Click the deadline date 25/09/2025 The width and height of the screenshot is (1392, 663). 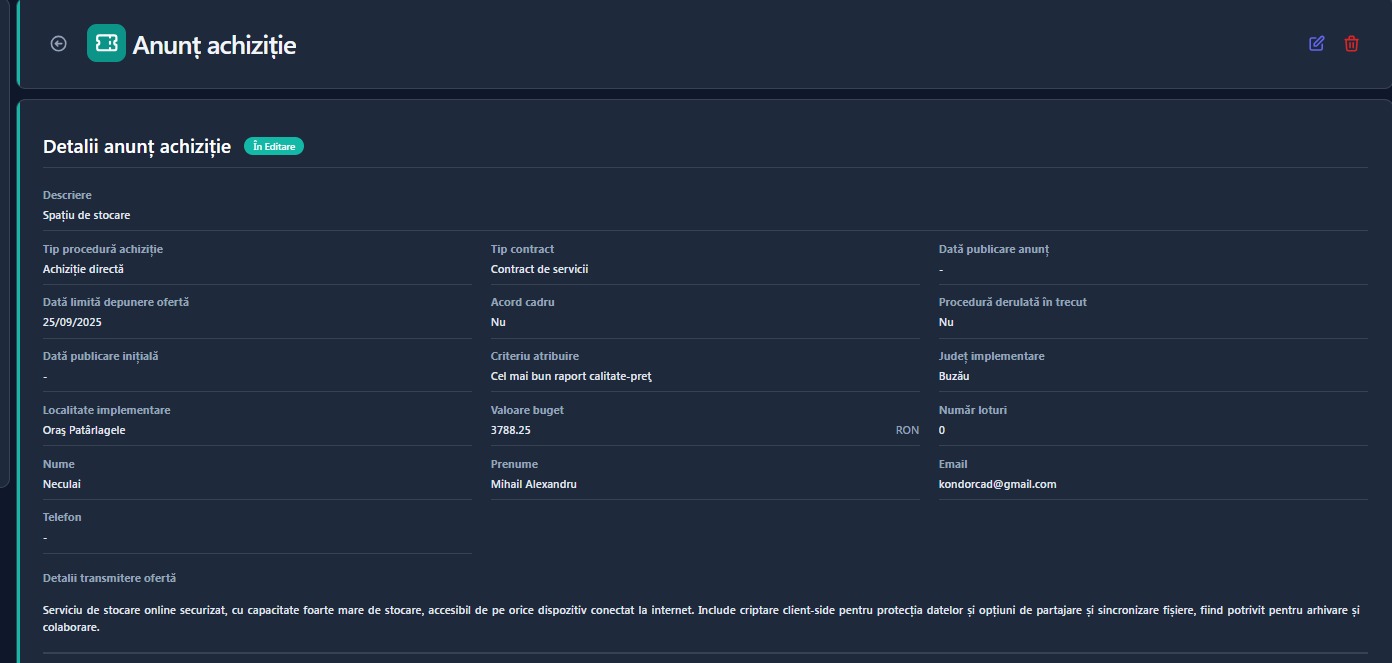[x=72, y=323]
